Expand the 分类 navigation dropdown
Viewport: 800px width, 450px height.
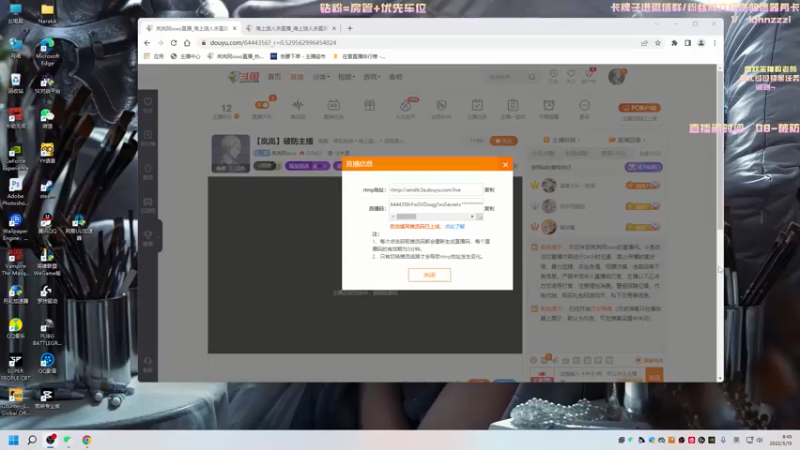click(x=321, y=77)
